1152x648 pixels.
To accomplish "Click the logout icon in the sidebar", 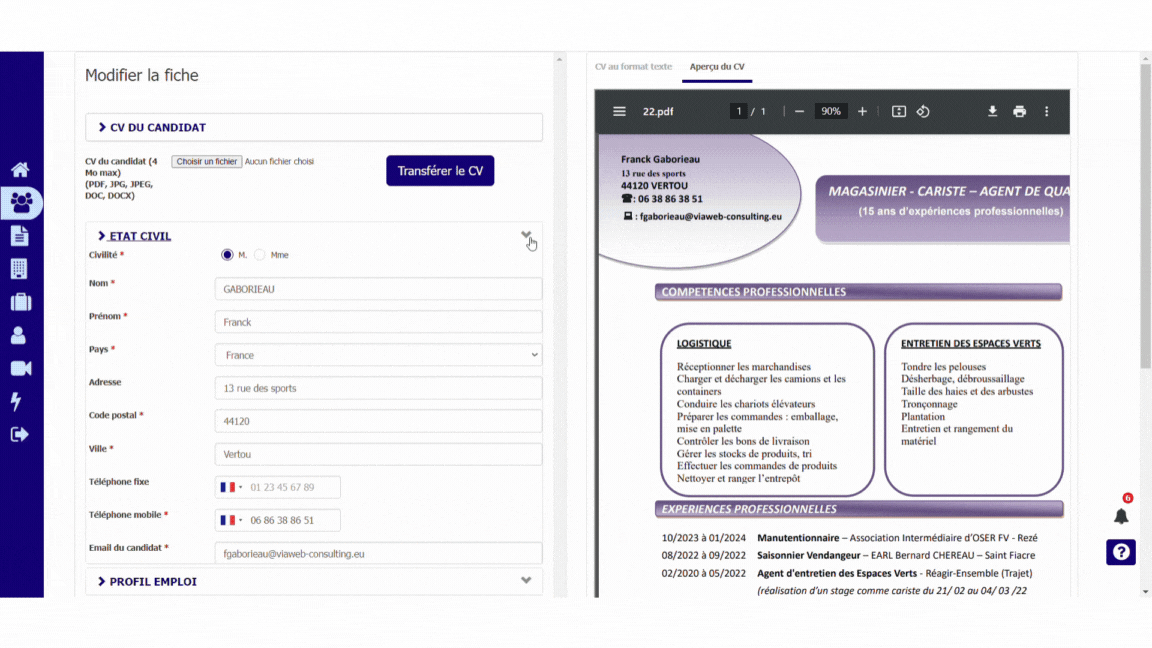I will (20, 434).
